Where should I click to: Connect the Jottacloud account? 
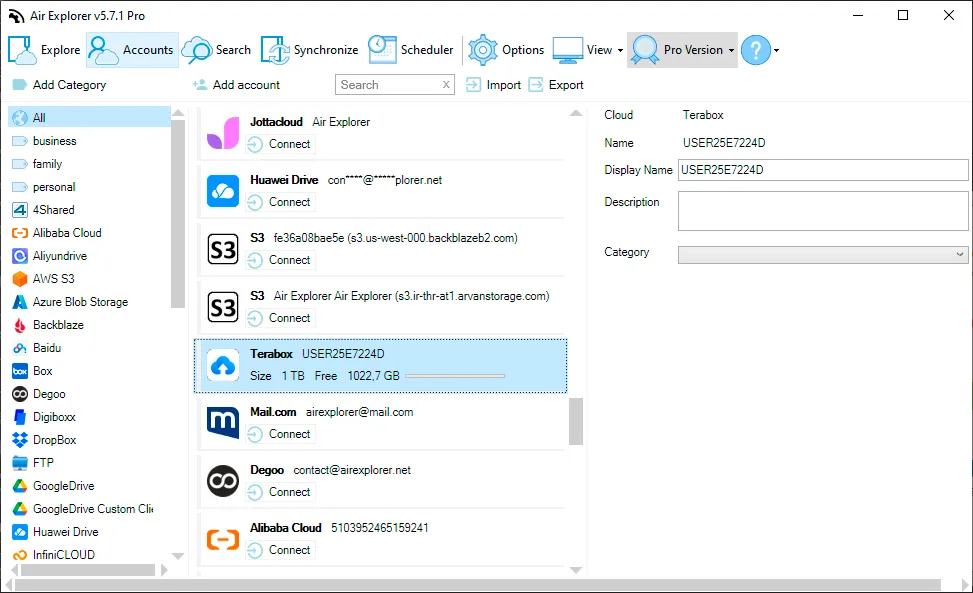[280, 144]
